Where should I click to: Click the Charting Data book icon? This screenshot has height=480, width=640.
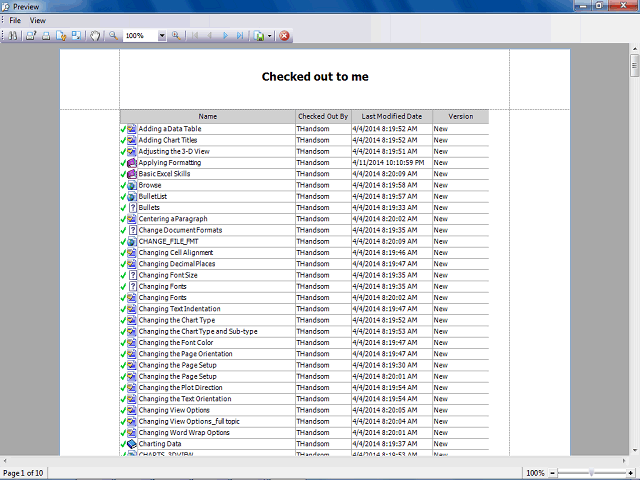click(x=131, y=444)
